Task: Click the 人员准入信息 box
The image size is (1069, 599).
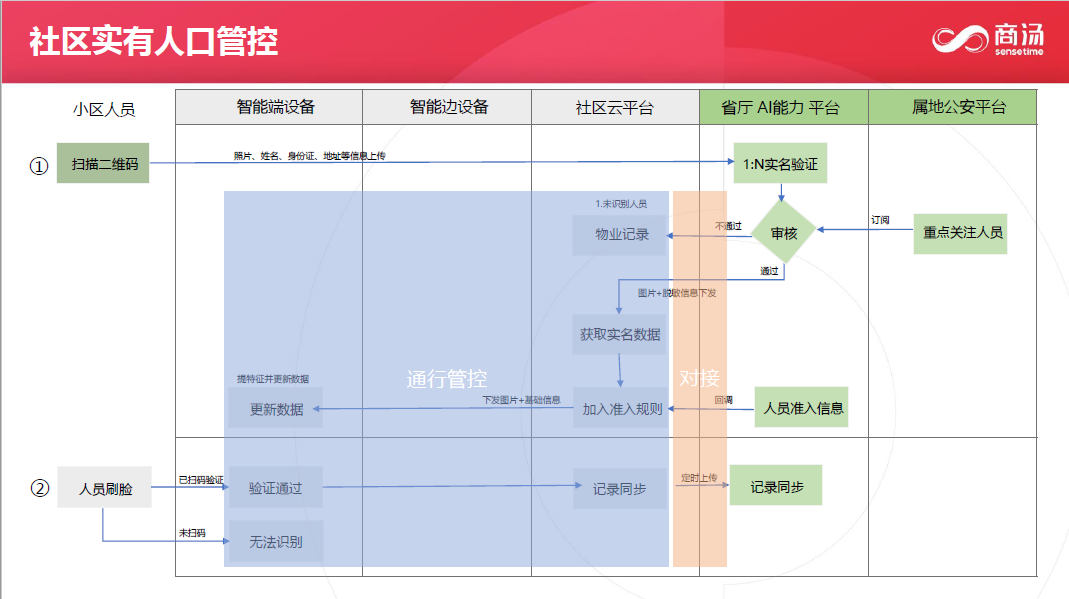Action: (x=801, y=408)
